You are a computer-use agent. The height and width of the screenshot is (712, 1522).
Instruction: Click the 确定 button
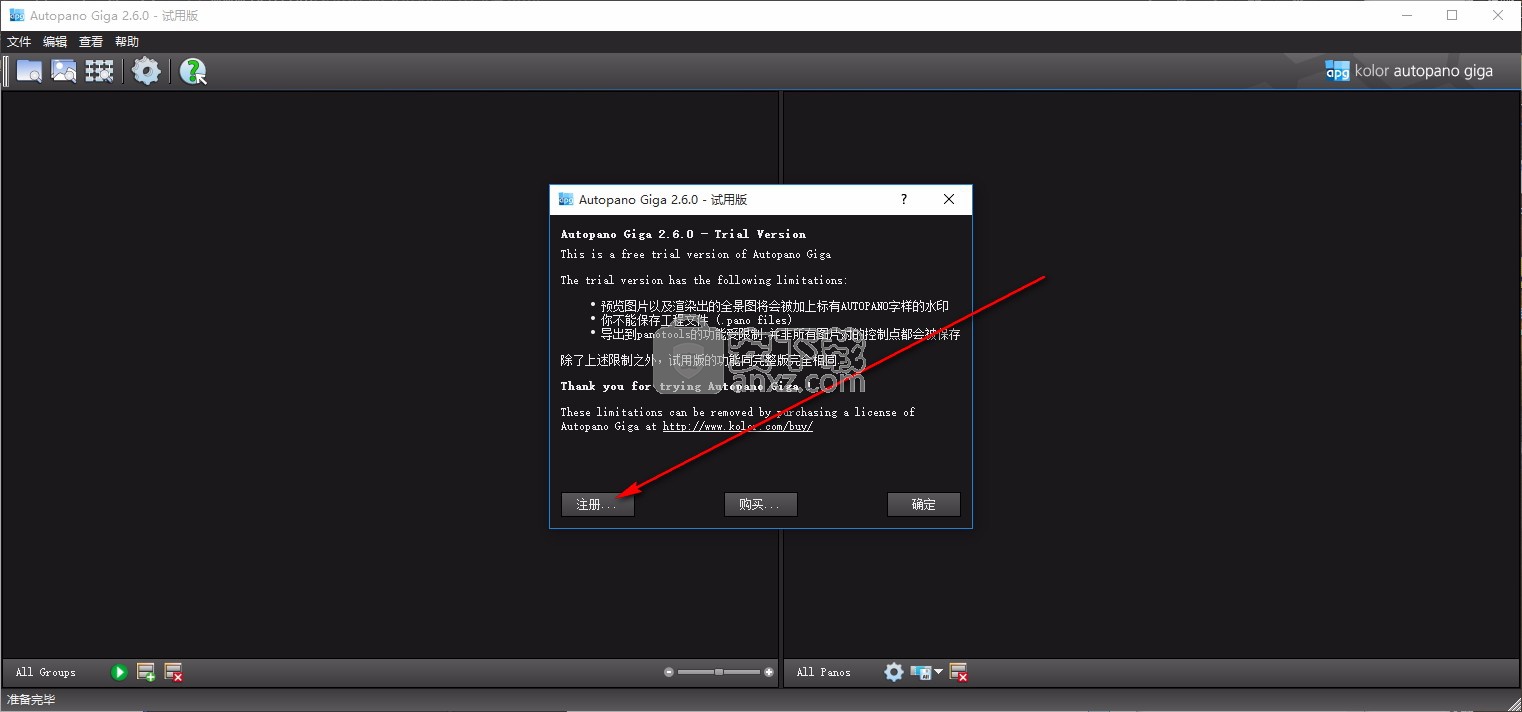pos(924,504)
